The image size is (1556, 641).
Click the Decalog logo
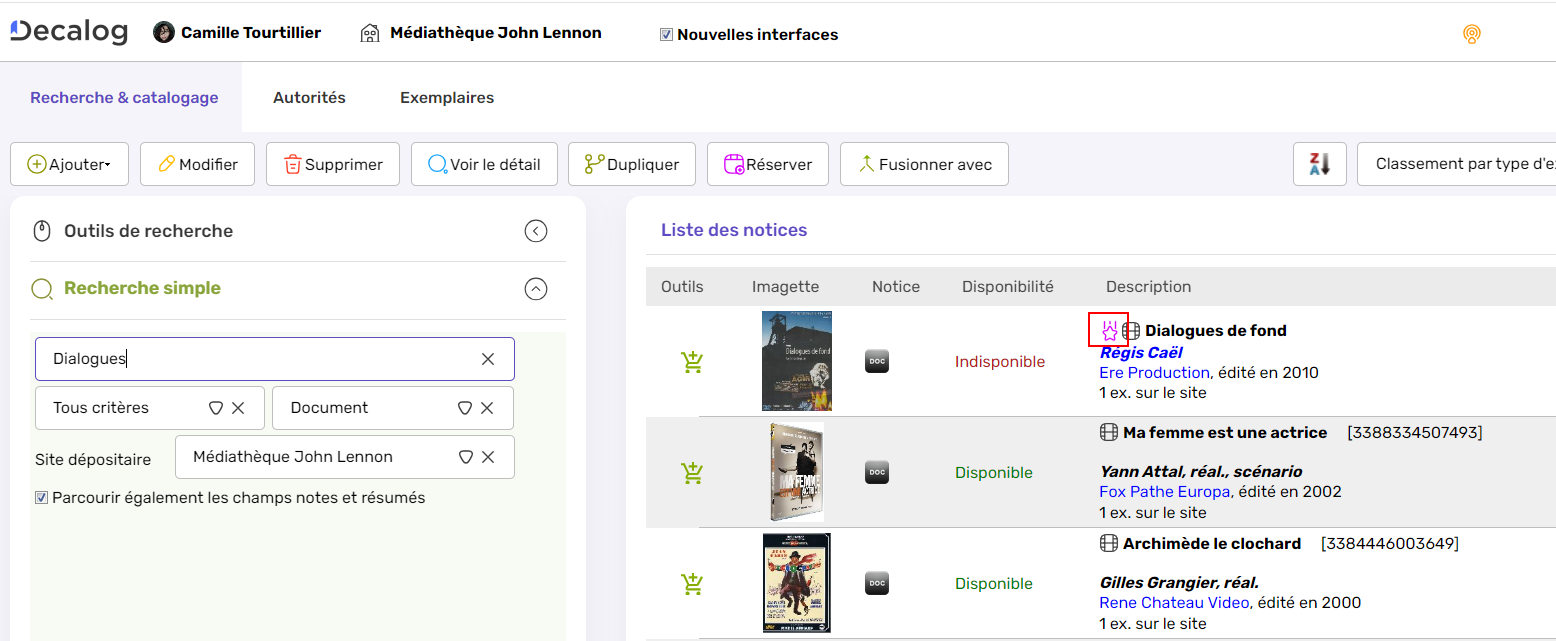point(66,31)
